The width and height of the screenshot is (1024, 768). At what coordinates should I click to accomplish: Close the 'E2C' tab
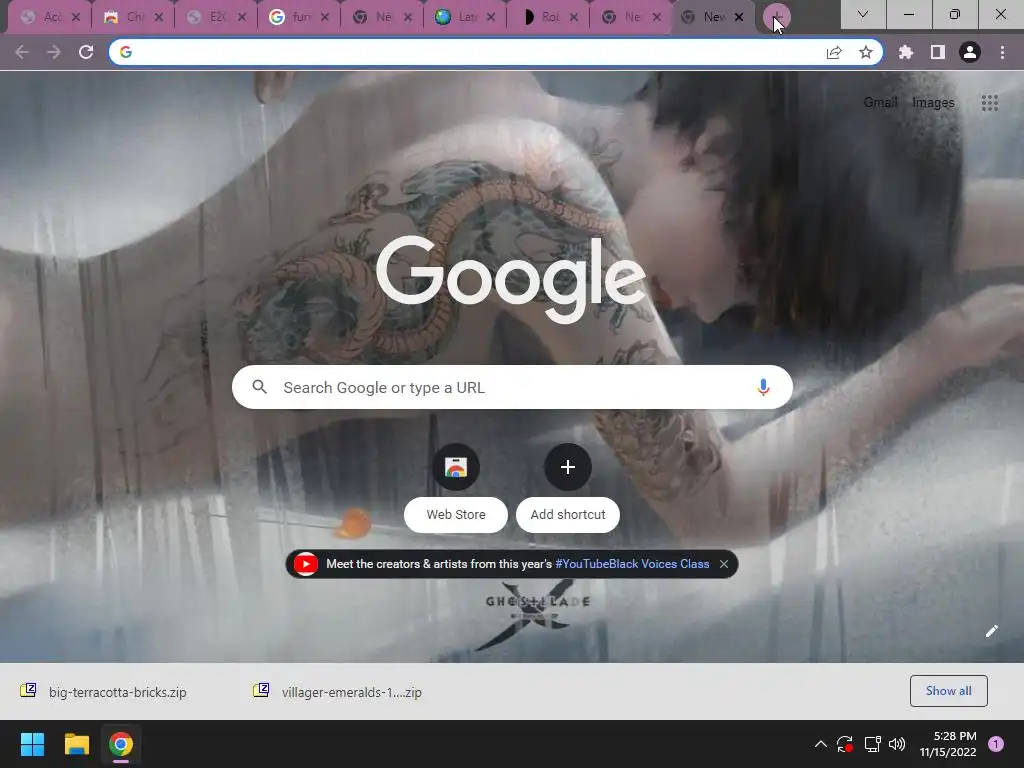[242, 17]
